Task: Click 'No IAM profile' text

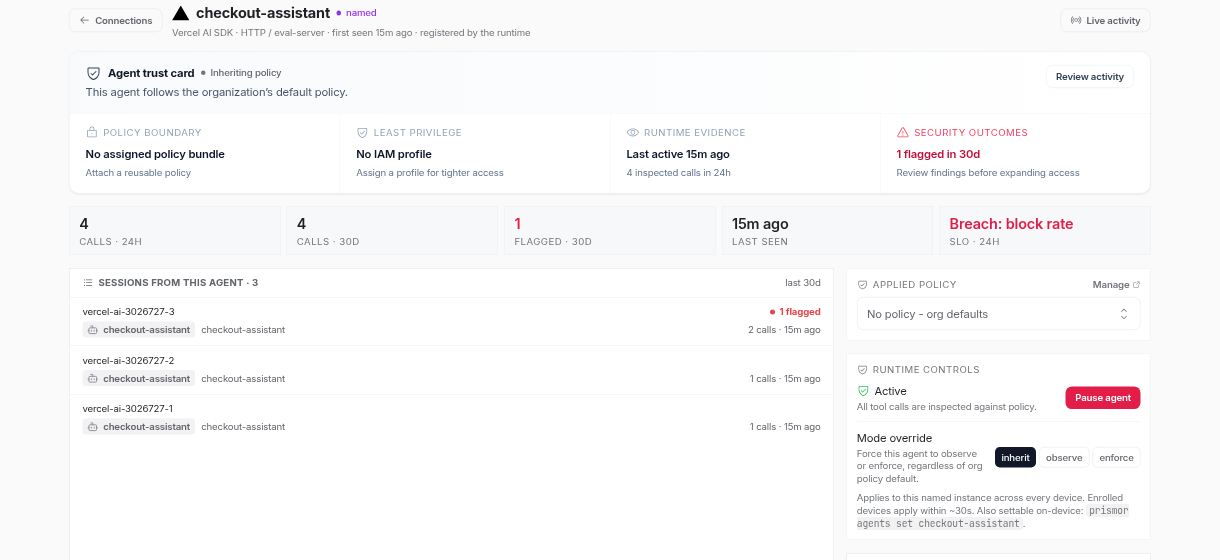Action: click(x=394, y=154)
